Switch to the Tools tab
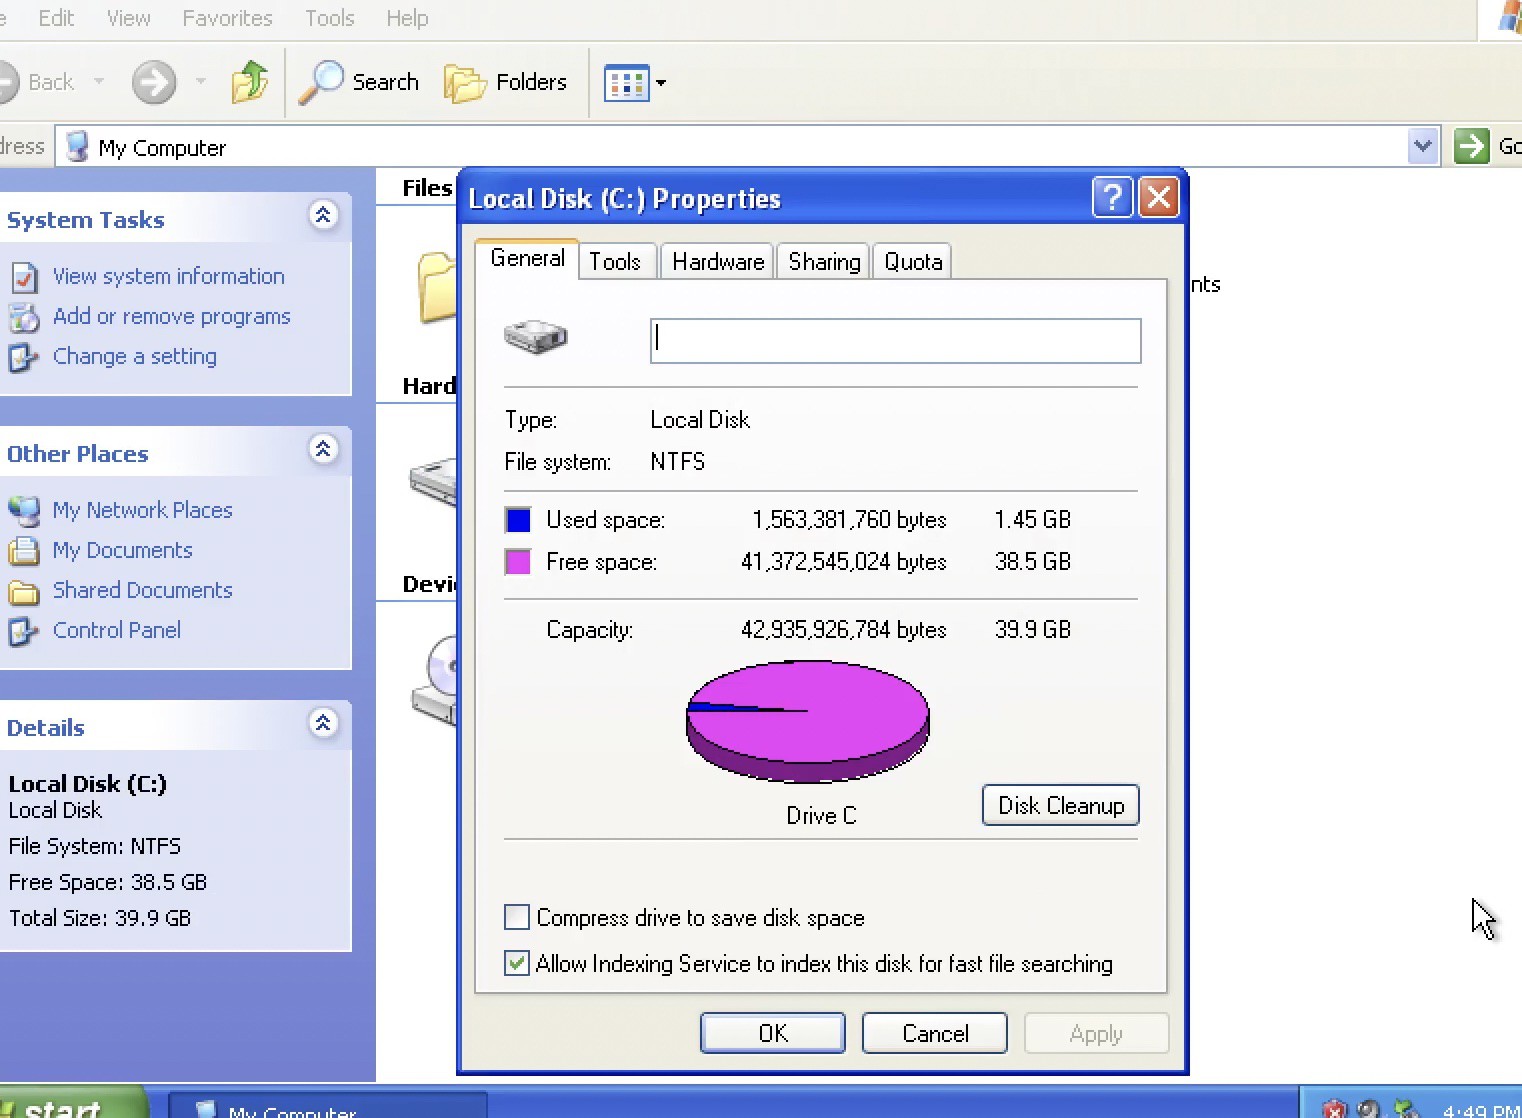 click(615, 262)
